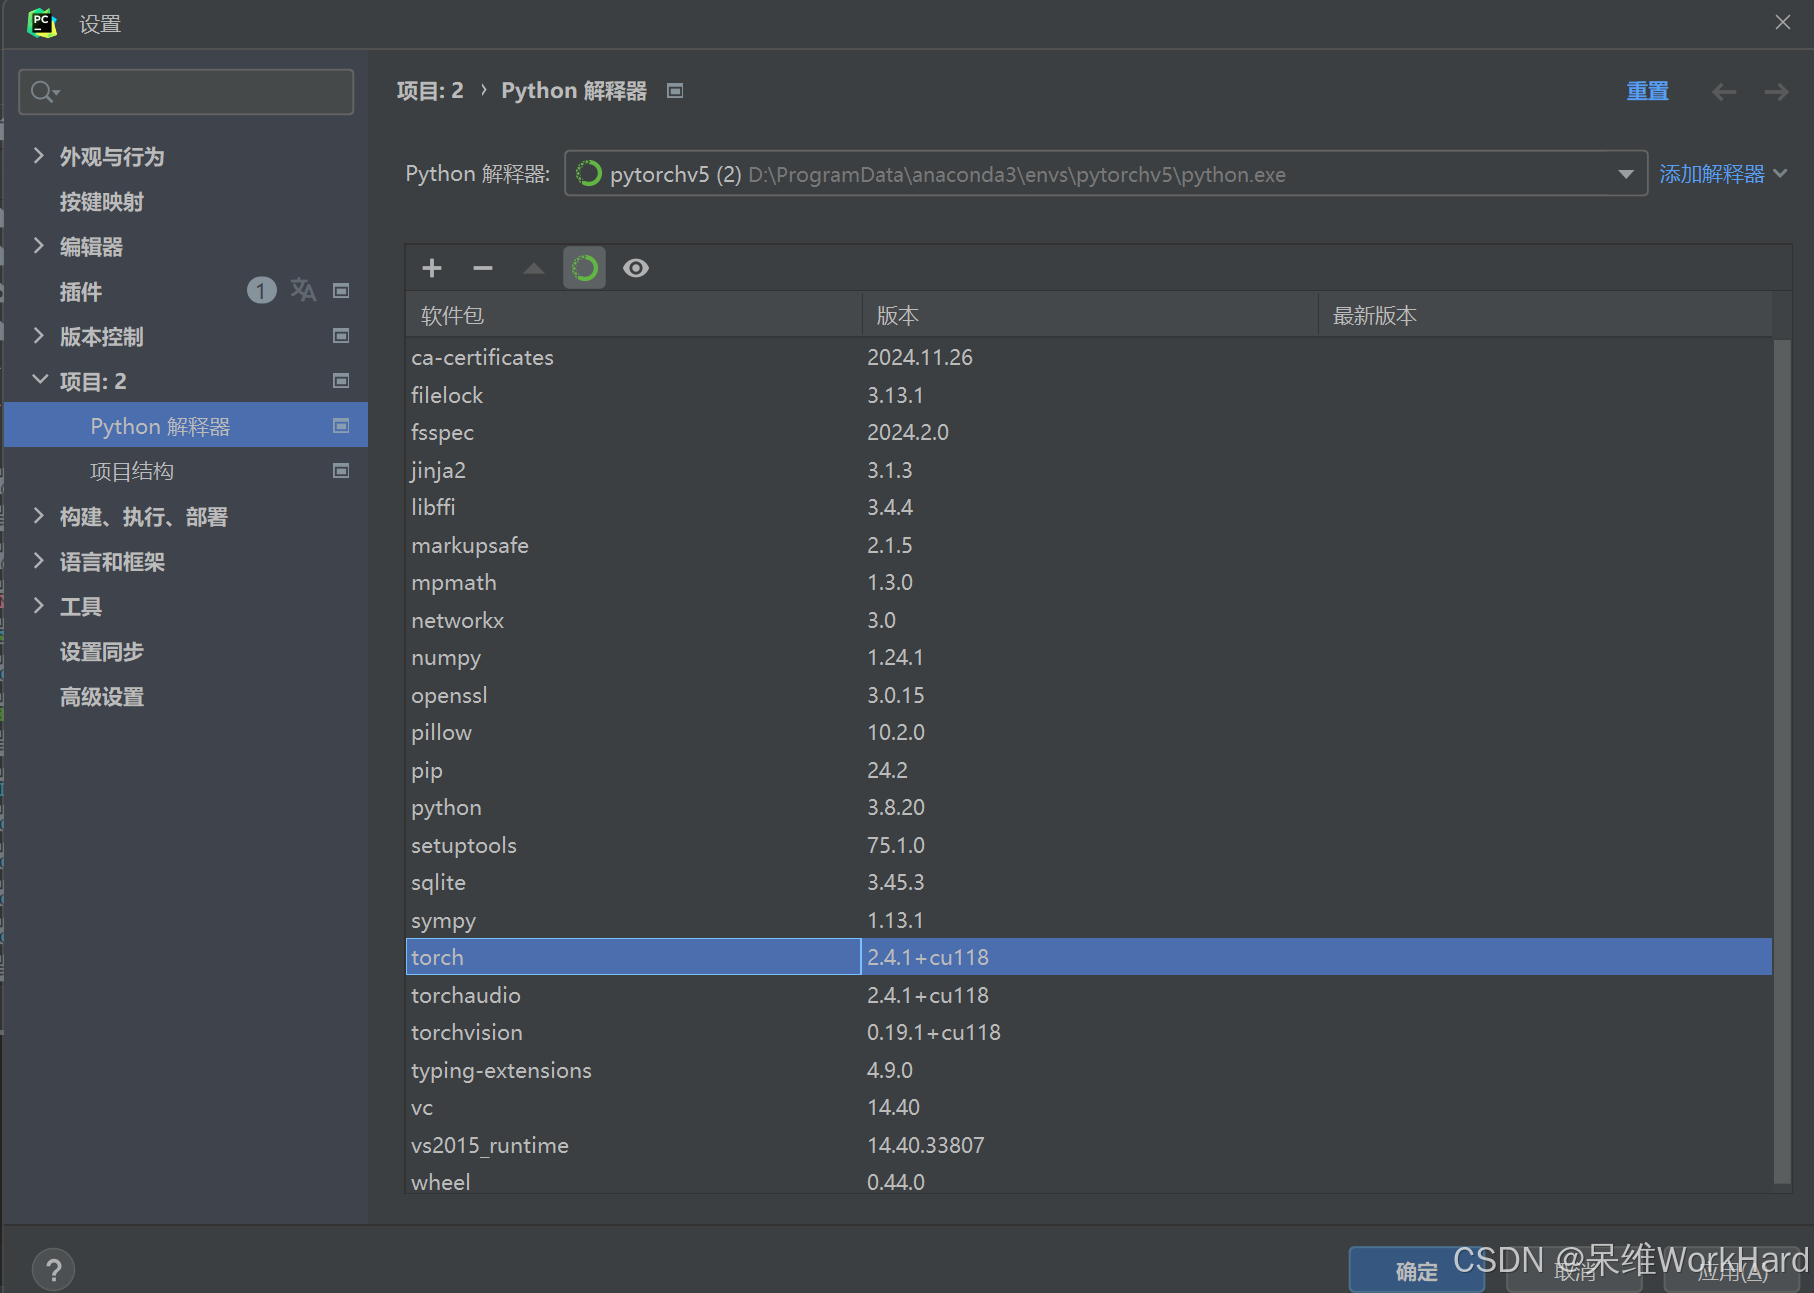Go back with the left arrow icon
Image resolution: width=1814 pixels, height=1293 pixels.
click(x=1724, y=92)
